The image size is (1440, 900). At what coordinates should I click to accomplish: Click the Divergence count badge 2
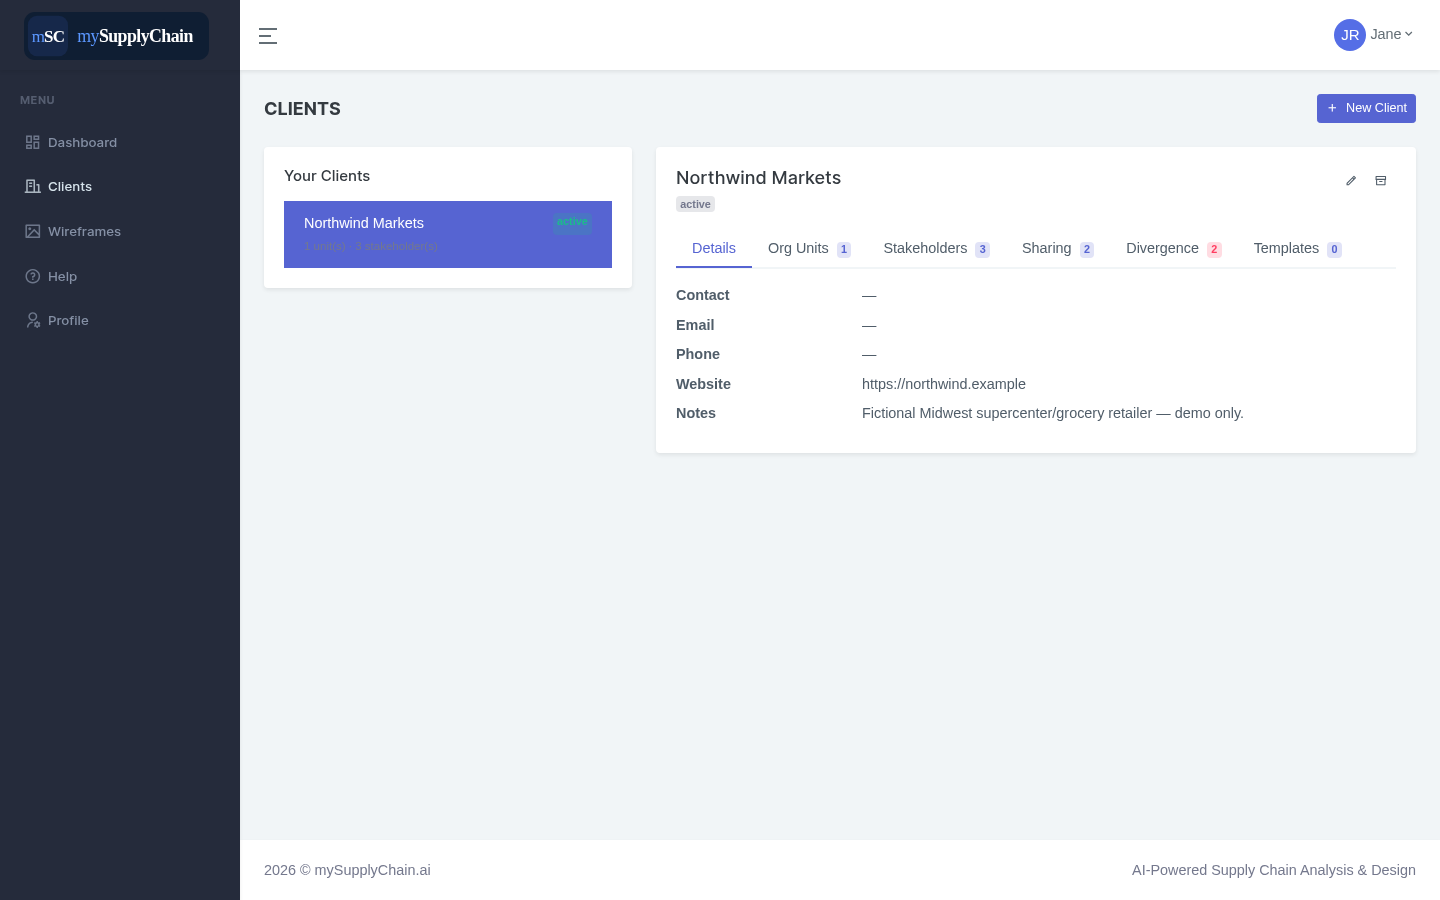[x=1214, y=250]
